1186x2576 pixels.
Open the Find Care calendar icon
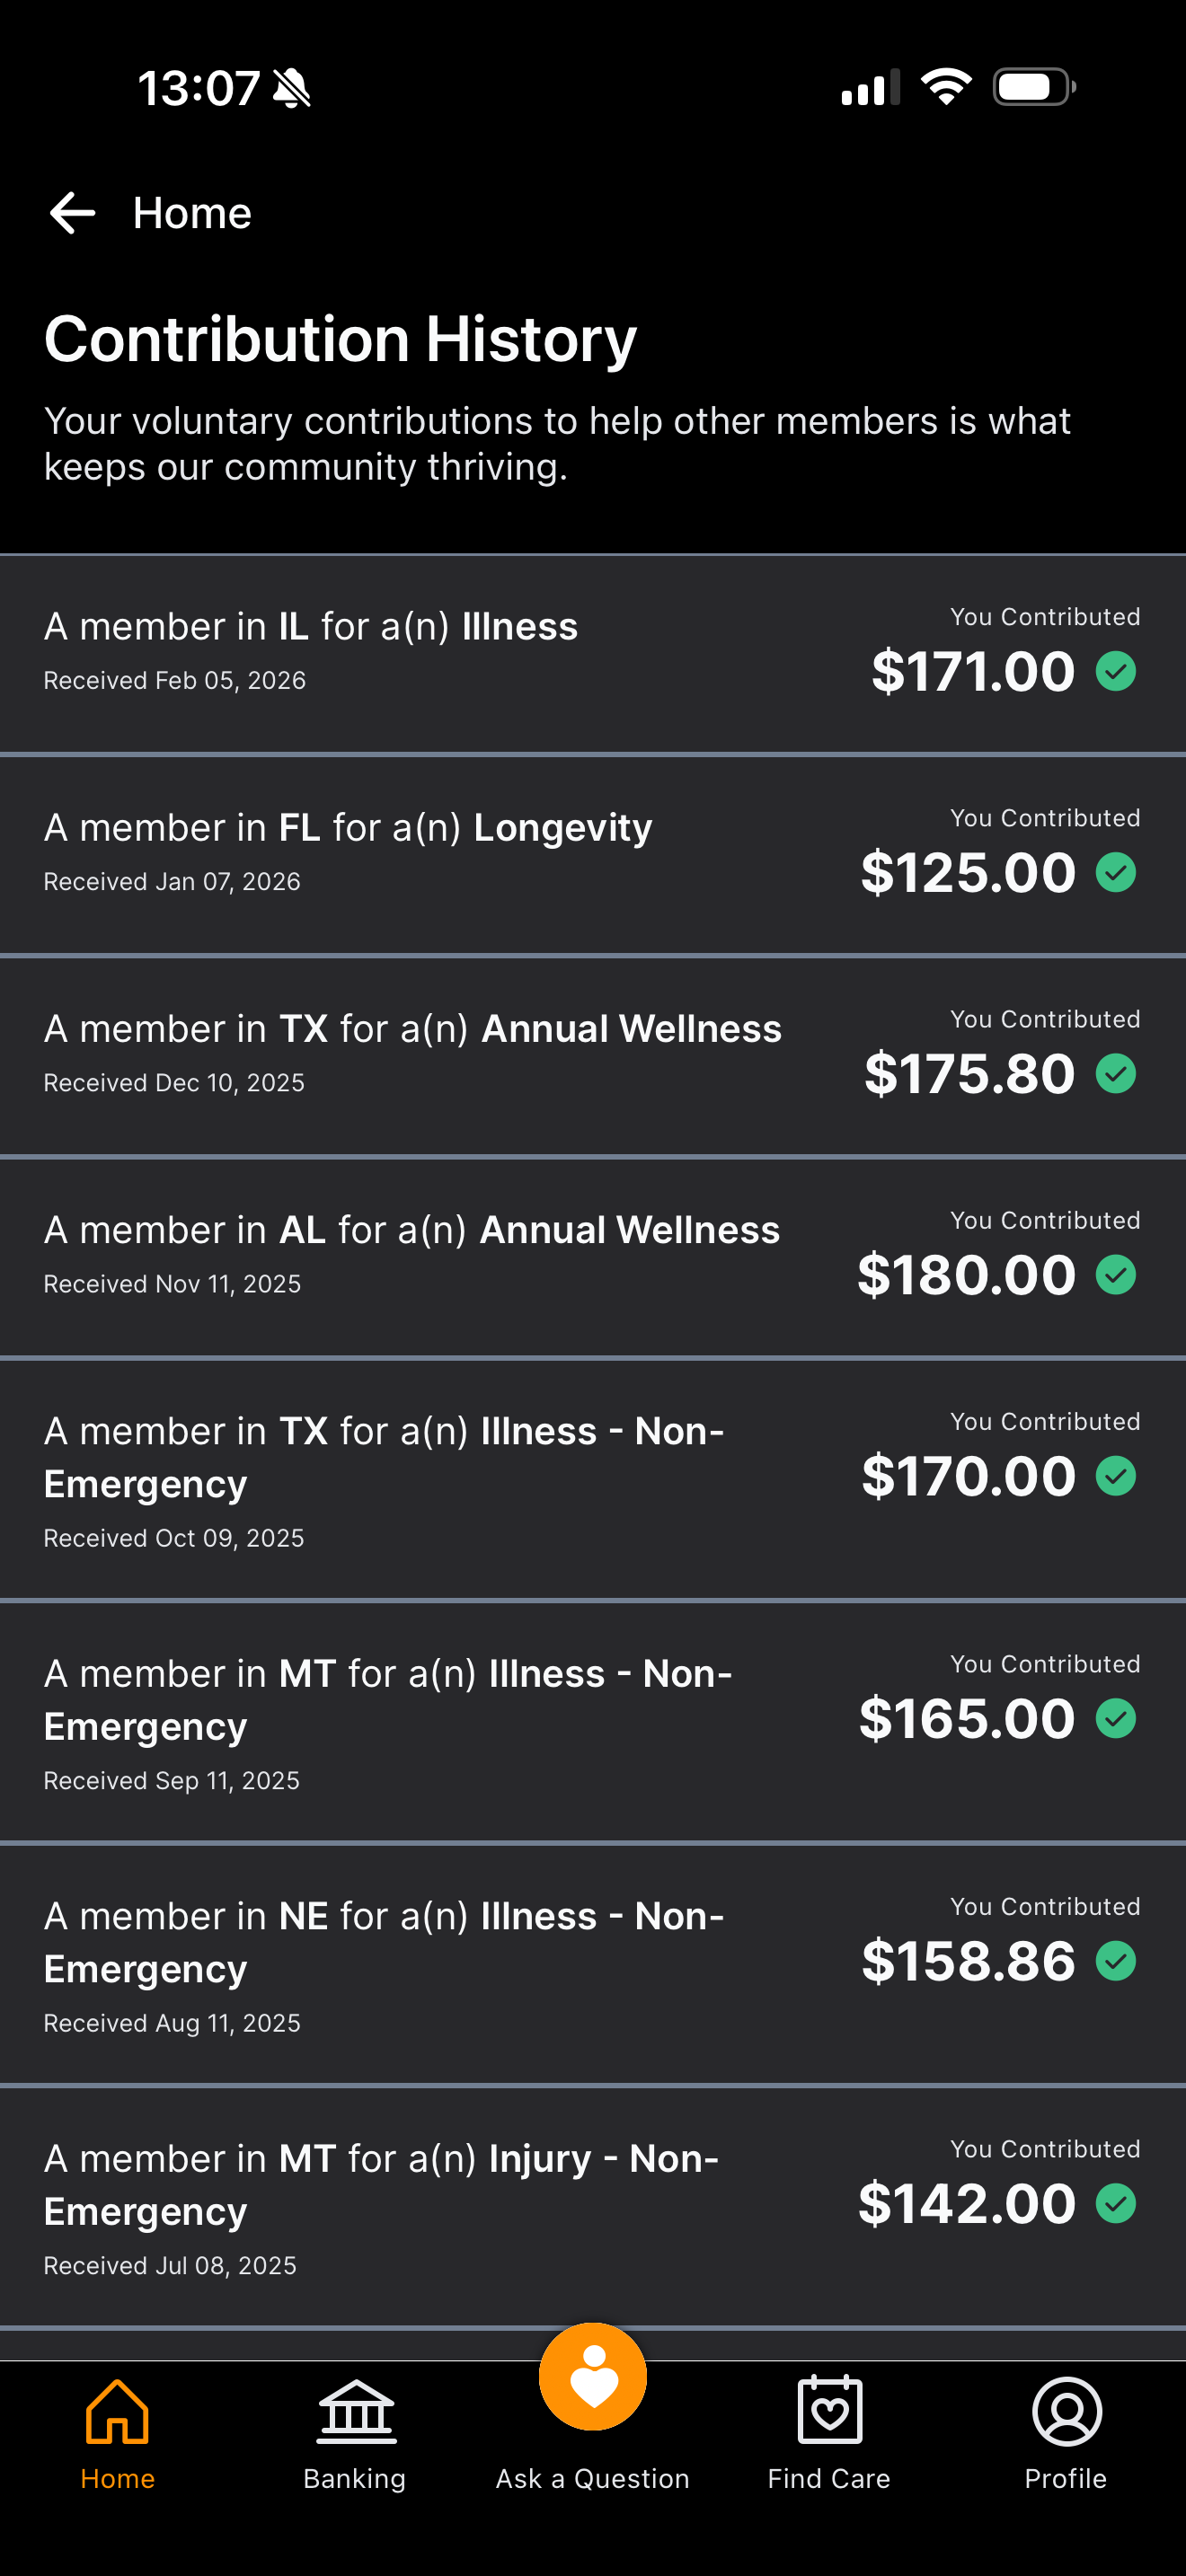pyautogui.click(x=830, y=2410)
